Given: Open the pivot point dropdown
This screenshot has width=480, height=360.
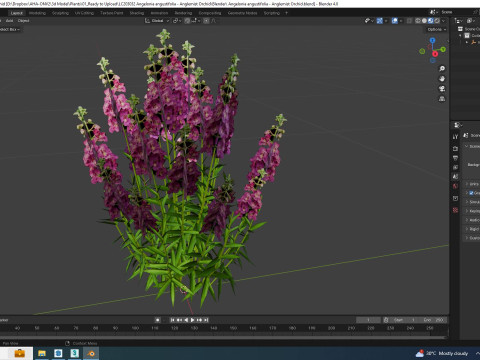Looking at the screenshot, I should tap(177, 21).
